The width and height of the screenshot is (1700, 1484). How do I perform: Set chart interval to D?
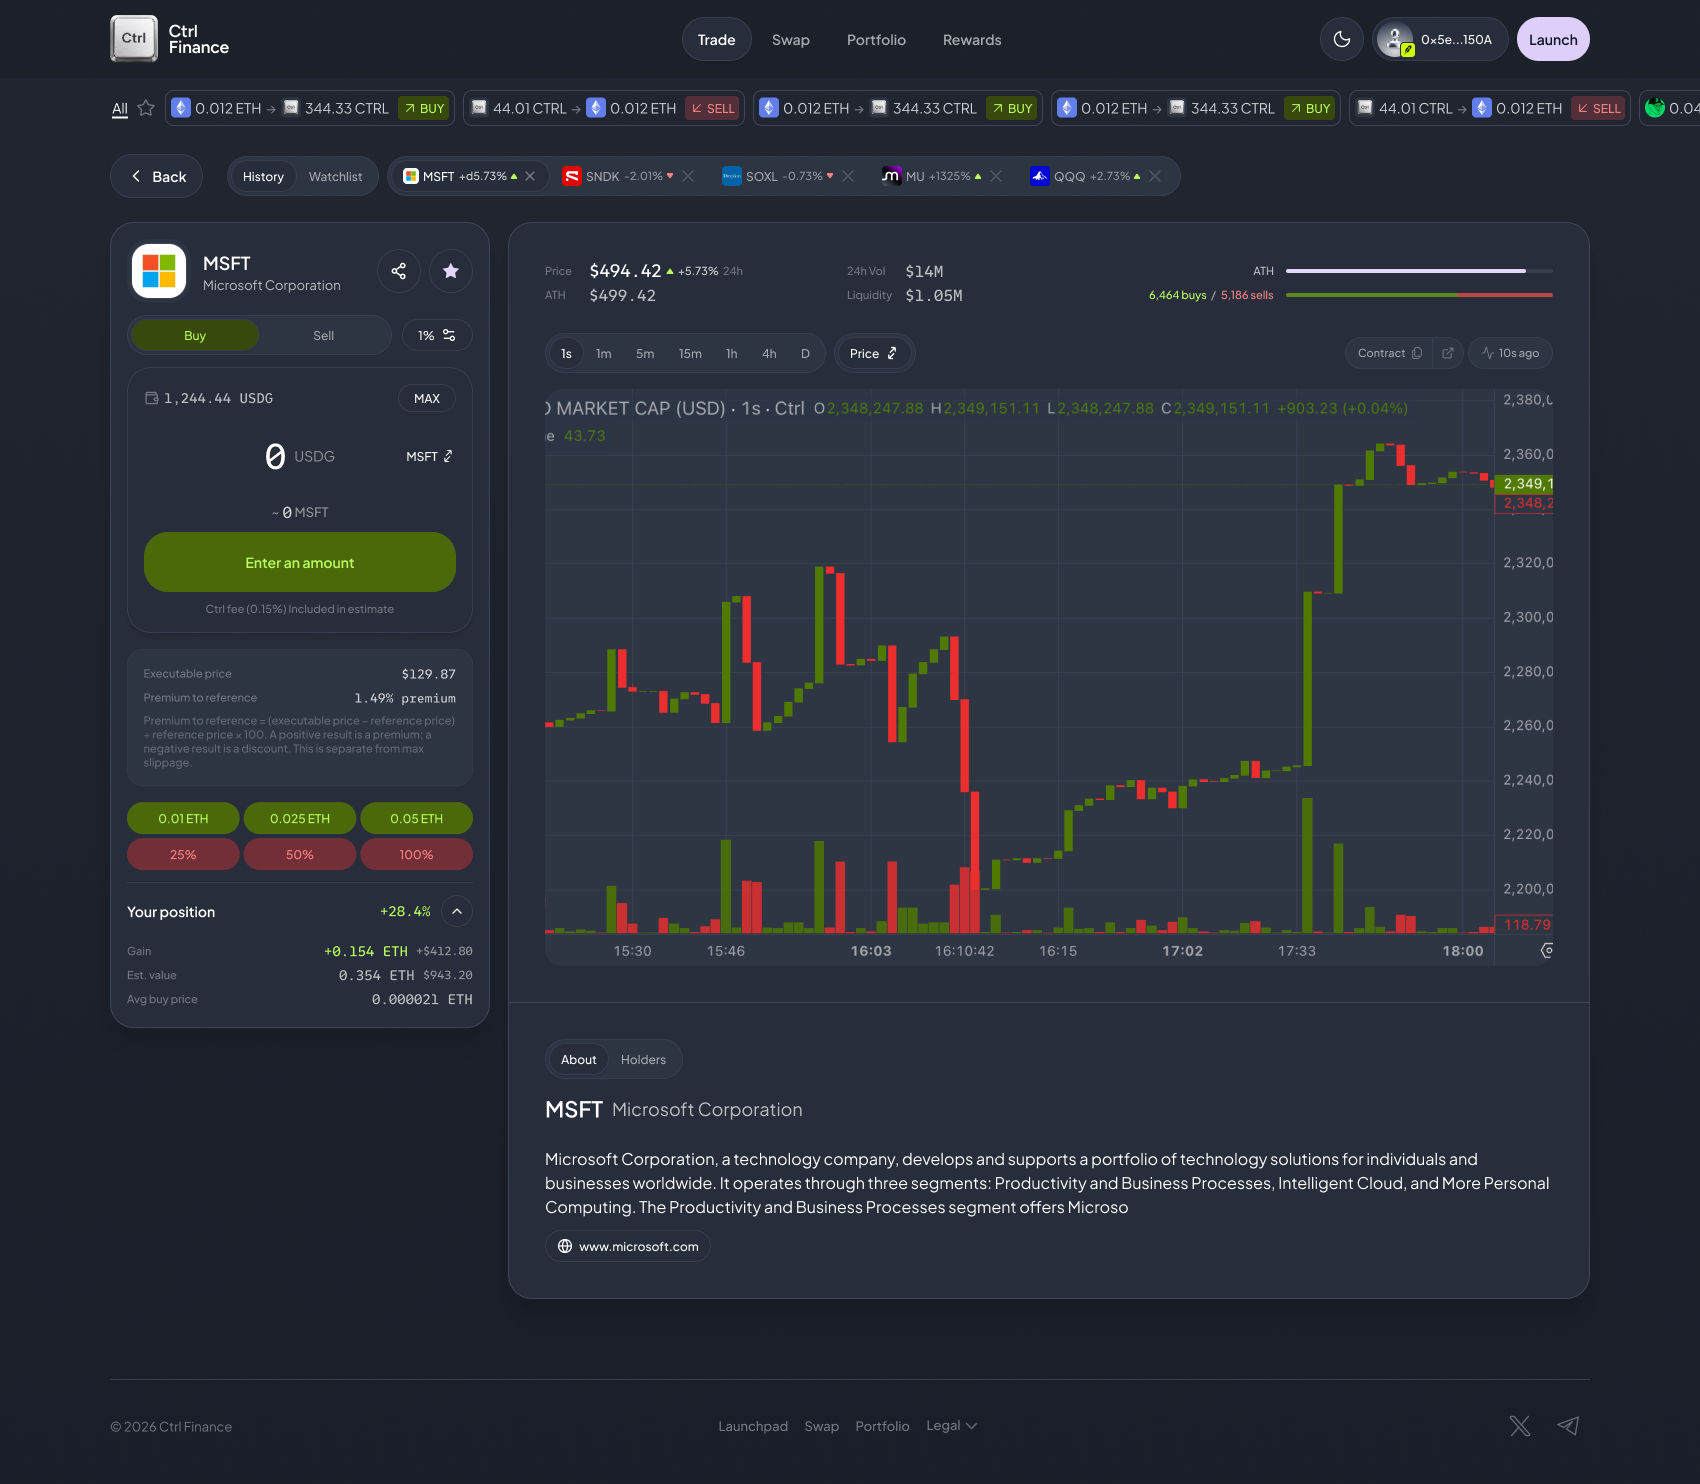pyautogui.click(x=805, y=353)
